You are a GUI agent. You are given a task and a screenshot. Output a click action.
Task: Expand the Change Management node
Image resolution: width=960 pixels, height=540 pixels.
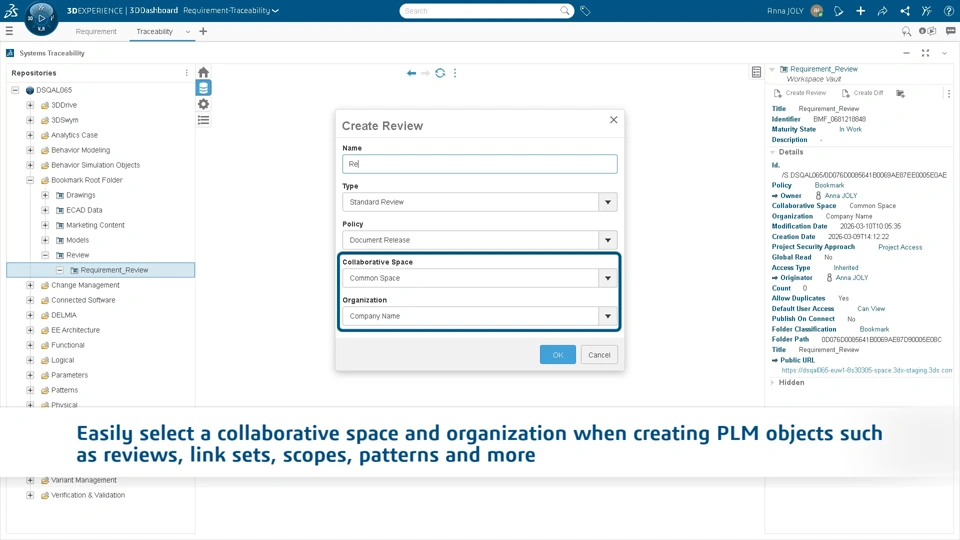click(30, 285)
